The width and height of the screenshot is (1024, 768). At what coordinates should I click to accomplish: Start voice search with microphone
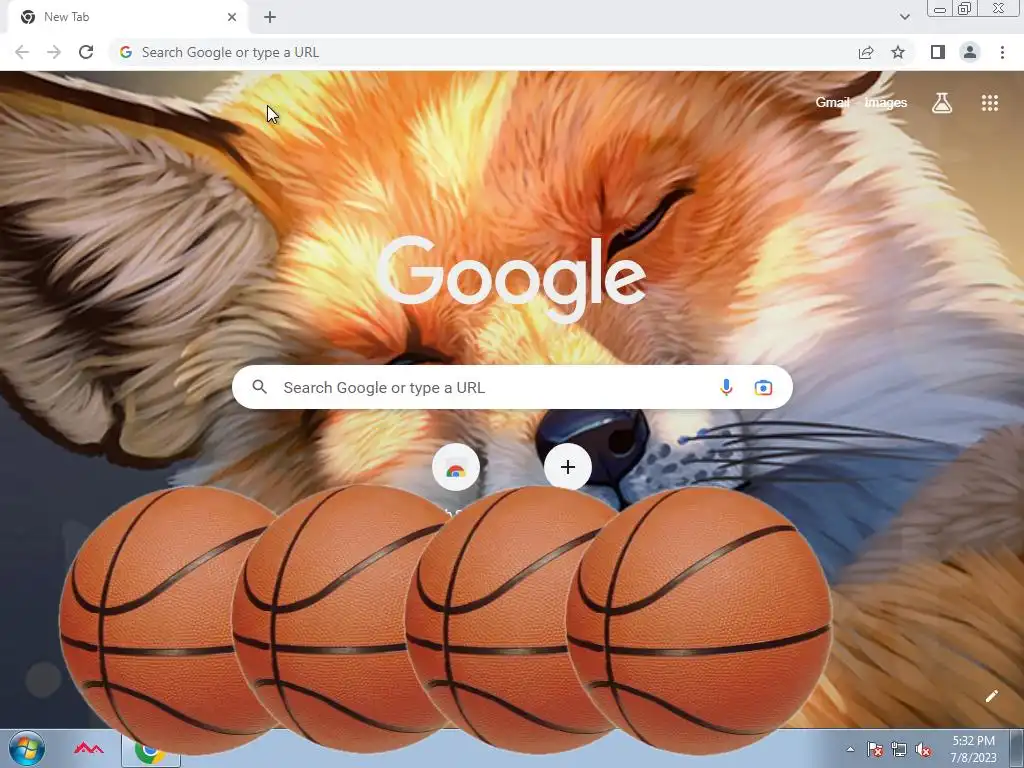[726, 387]
